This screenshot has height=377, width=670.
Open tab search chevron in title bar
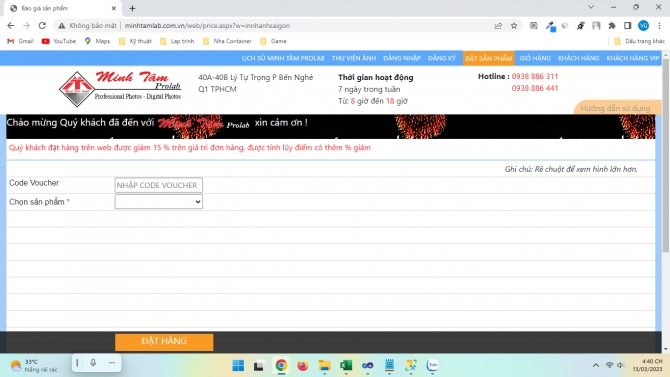click(x=591, y=7)
